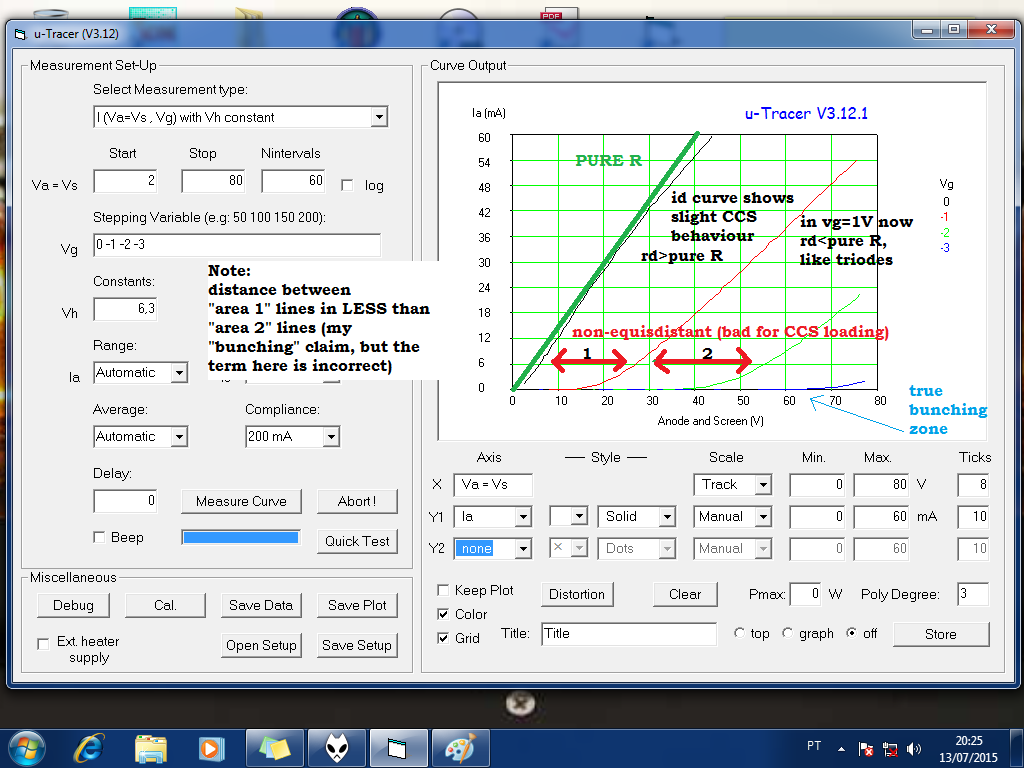Click the Va=Vs Start input field

tap(125, 181)
